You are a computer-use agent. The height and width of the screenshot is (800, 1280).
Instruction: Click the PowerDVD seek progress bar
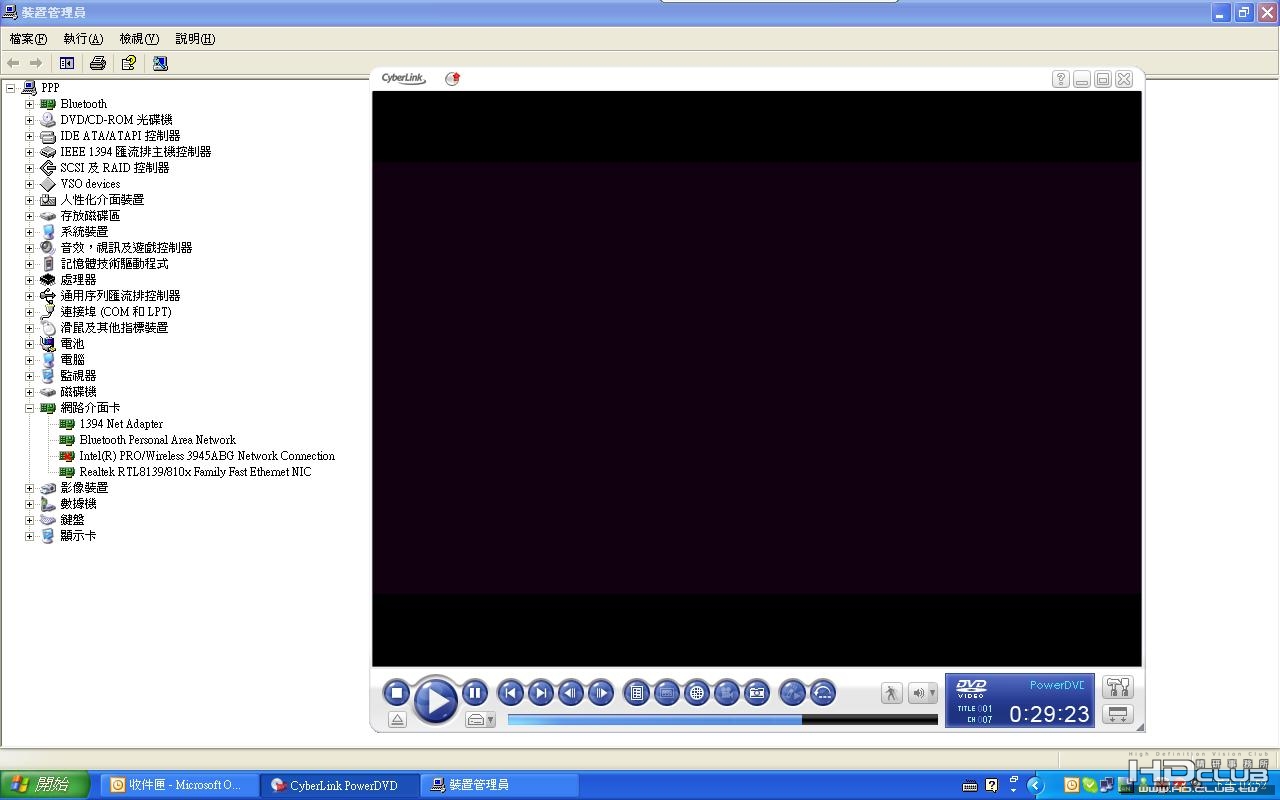point(722,719)
